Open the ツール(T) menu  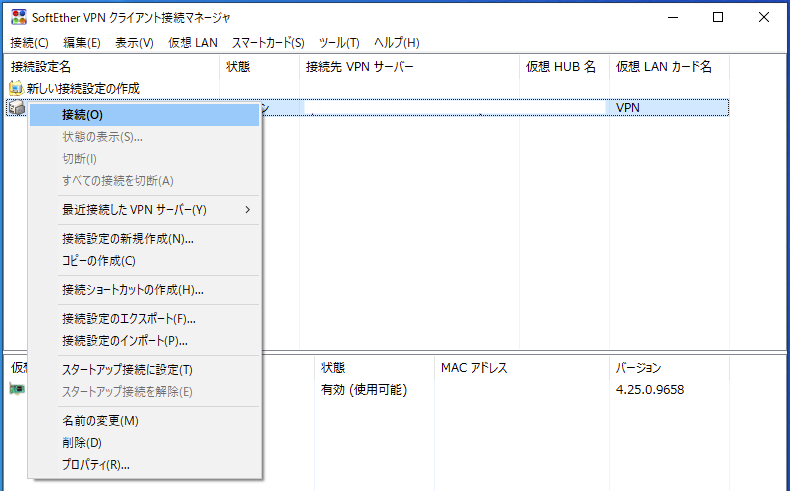coord(339,43)
